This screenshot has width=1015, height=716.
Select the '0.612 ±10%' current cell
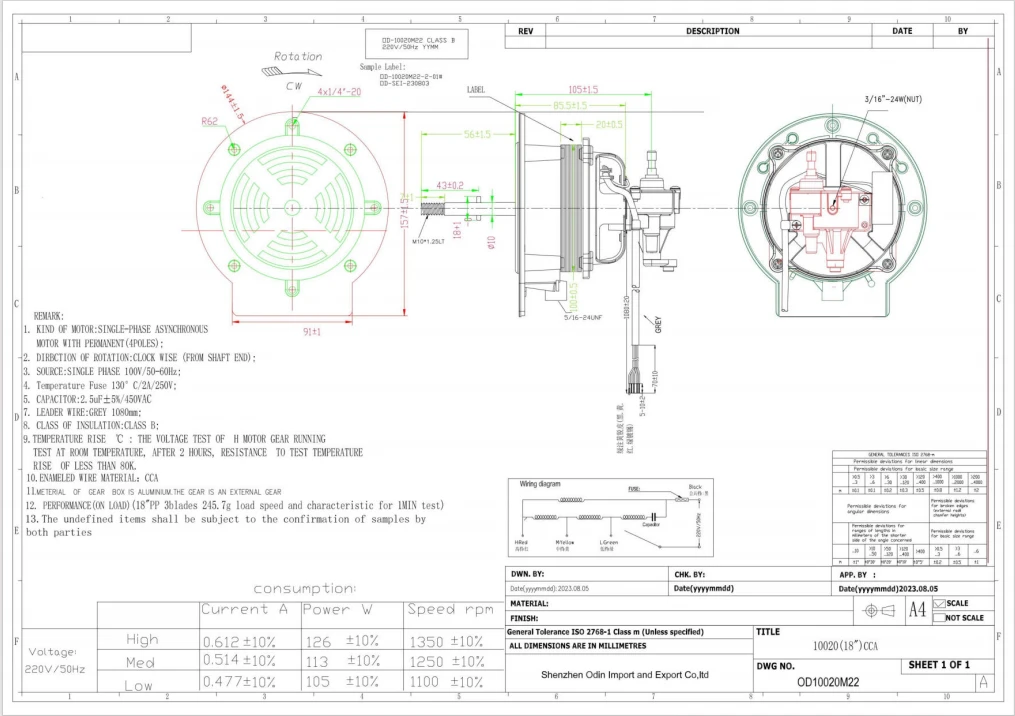[x=240, y=642]
